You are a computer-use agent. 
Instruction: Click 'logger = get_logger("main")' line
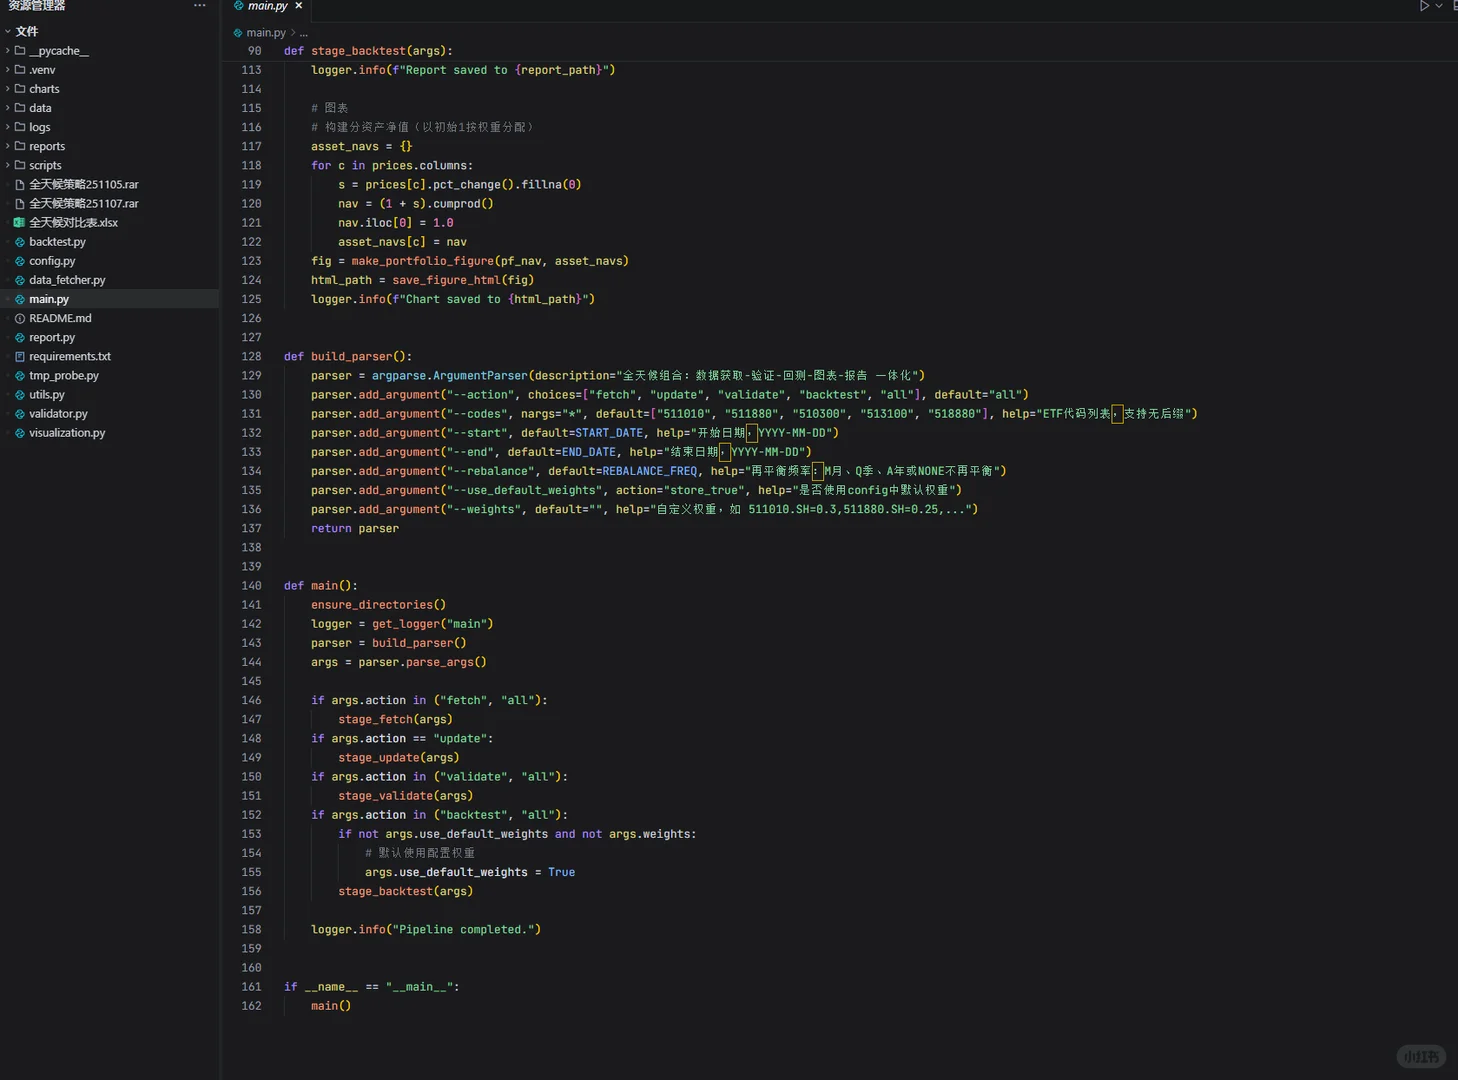point(402,625)
